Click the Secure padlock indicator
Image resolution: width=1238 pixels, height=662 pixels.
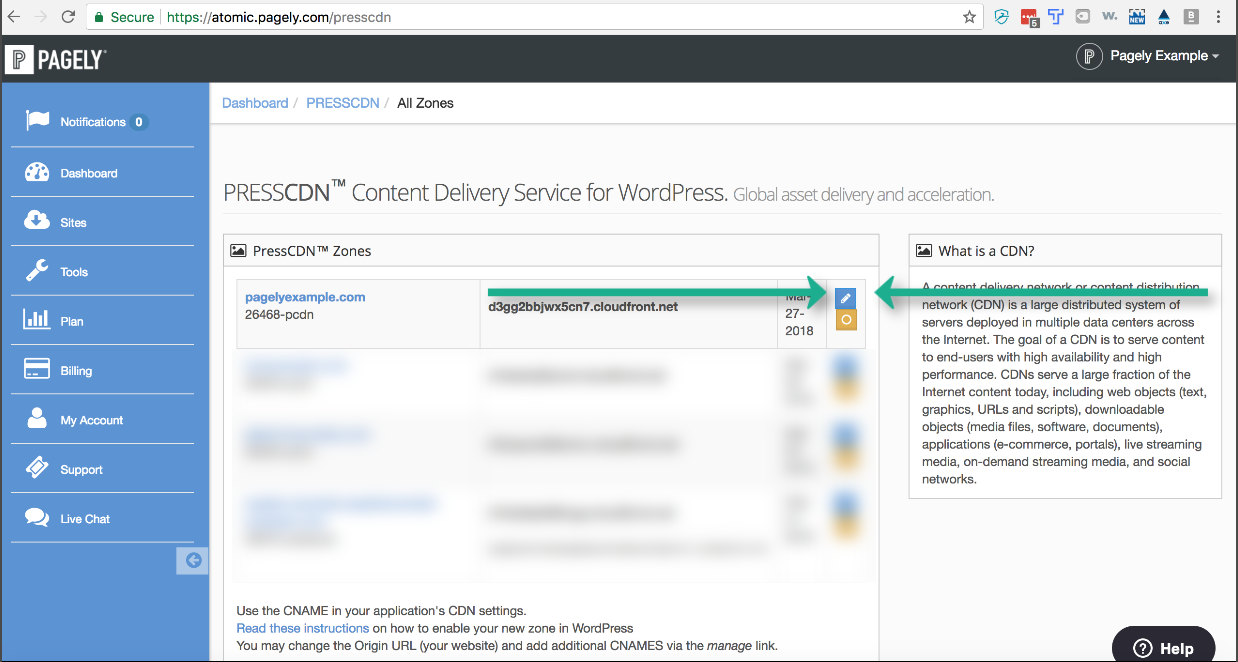pyautogui.click(x=124, y=17)
